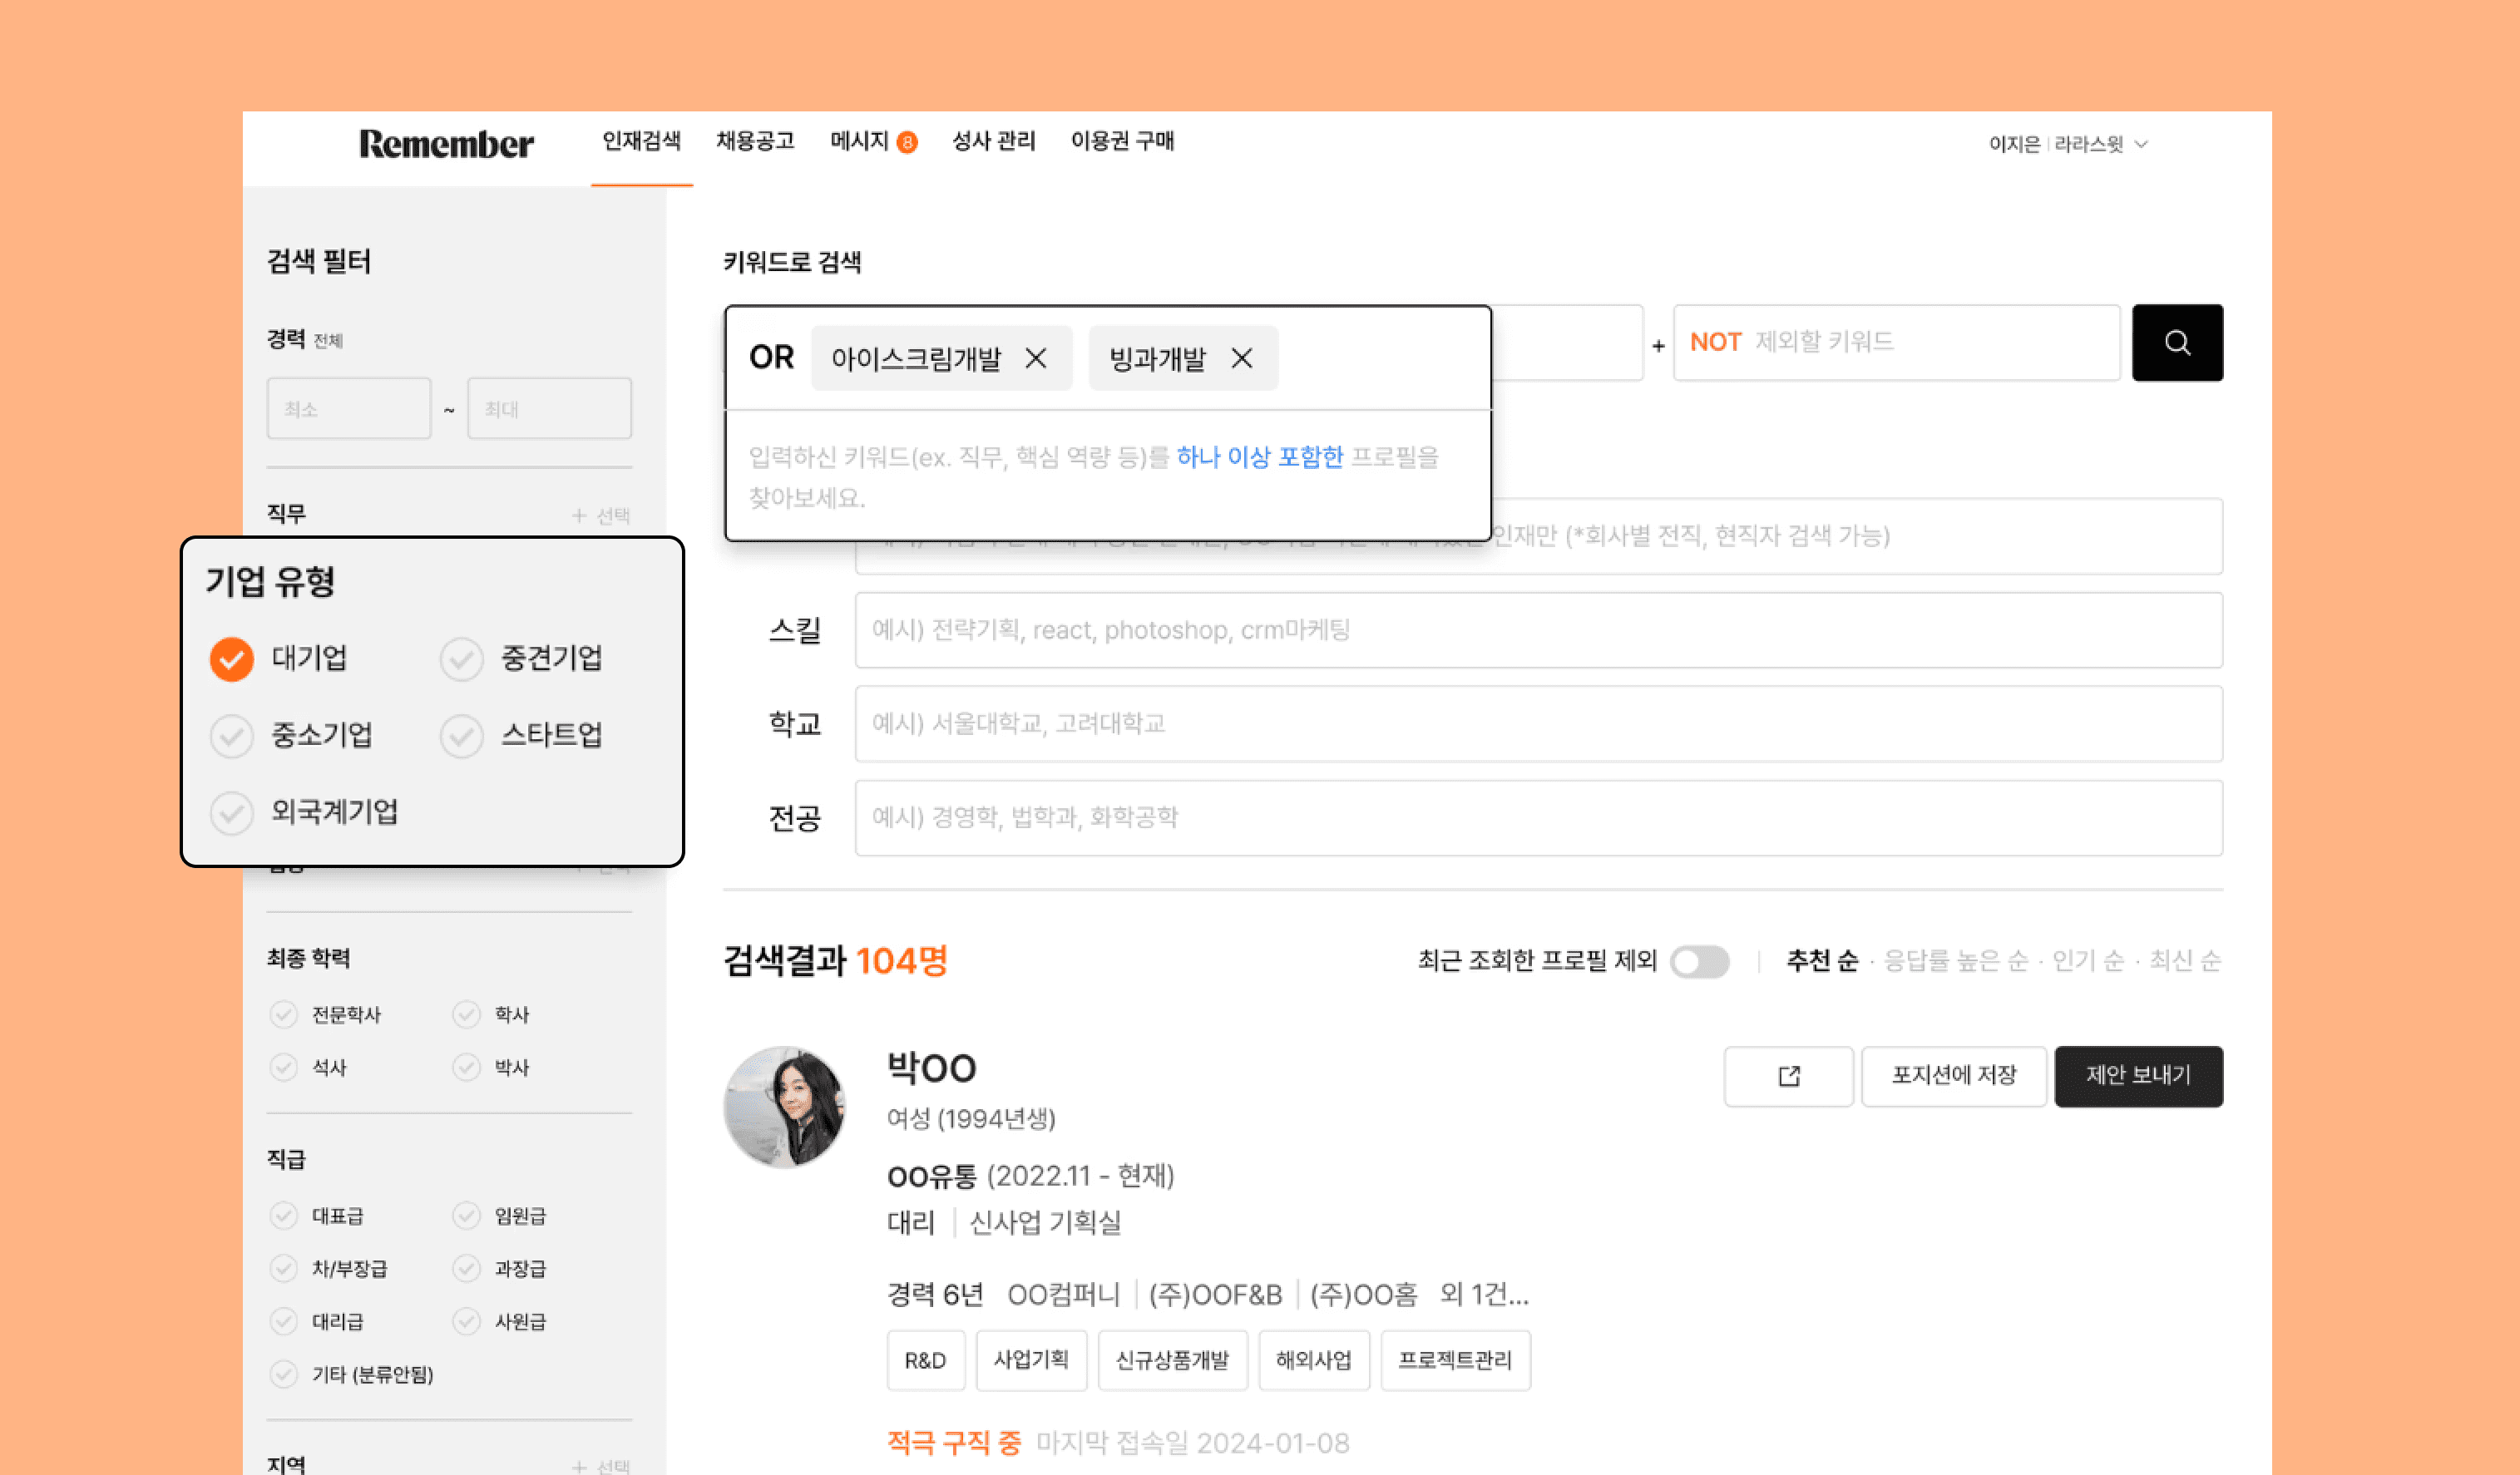Check the 중소기업 company type
Image resolution: width=2520 pixels, height=1475 pixels.
pyautogui.click(x=231, y=736)
